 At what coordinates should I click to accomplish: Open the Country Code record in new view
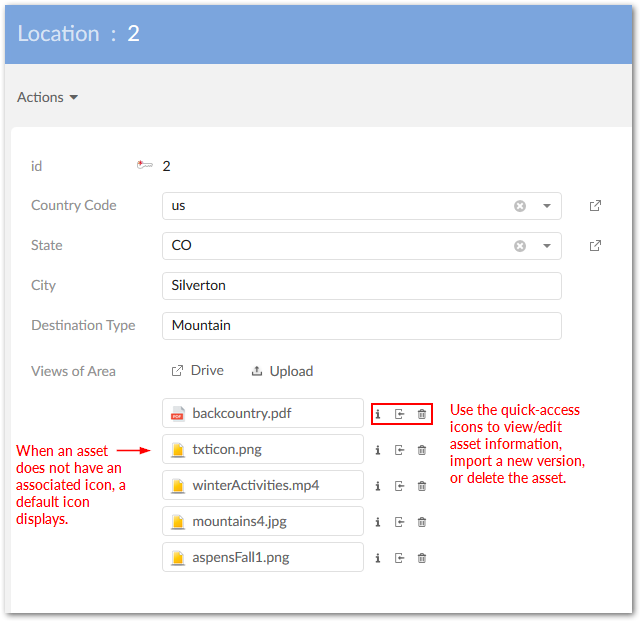click(595, 206)
